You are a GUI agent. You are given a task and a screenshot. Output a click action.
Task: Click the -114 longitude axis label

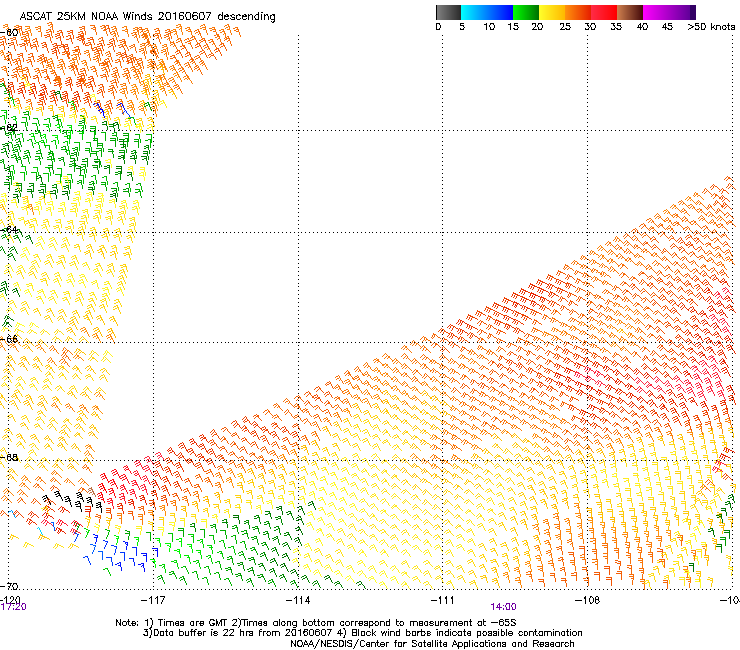298,599
